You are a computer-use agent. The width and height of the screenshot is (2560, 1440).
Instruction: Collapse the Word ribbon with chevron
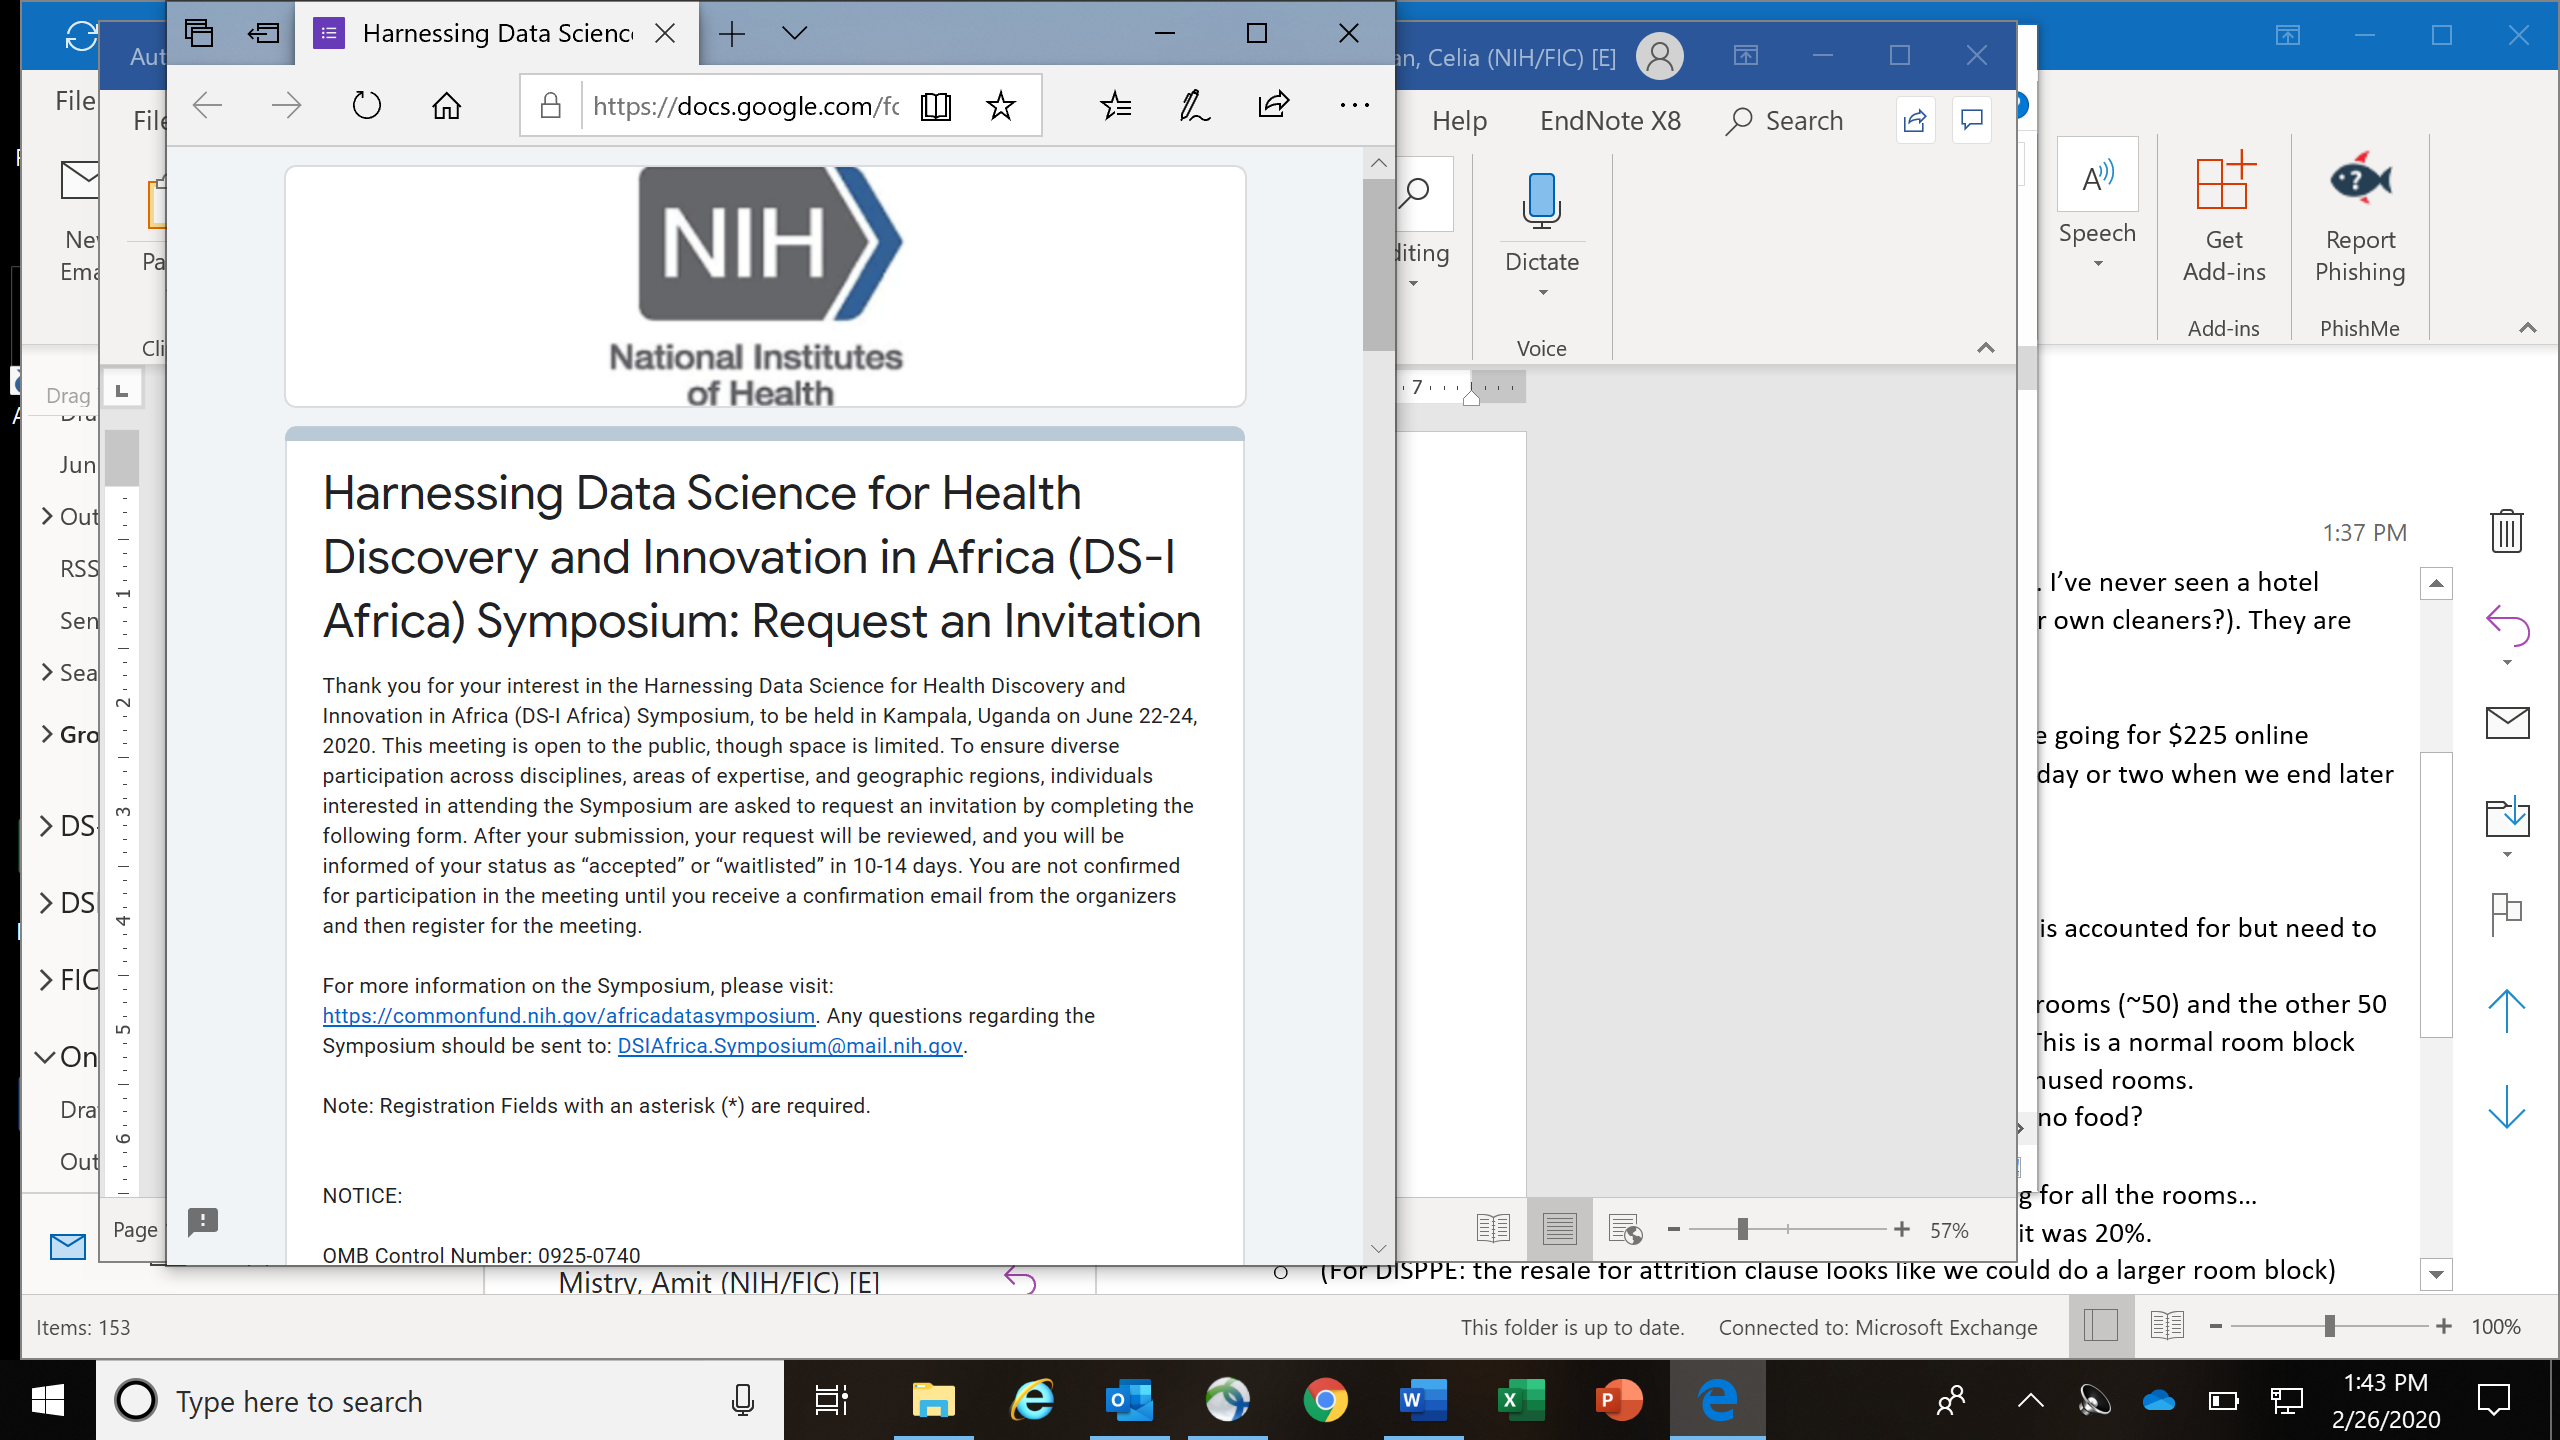click(x=1986, y=348)
